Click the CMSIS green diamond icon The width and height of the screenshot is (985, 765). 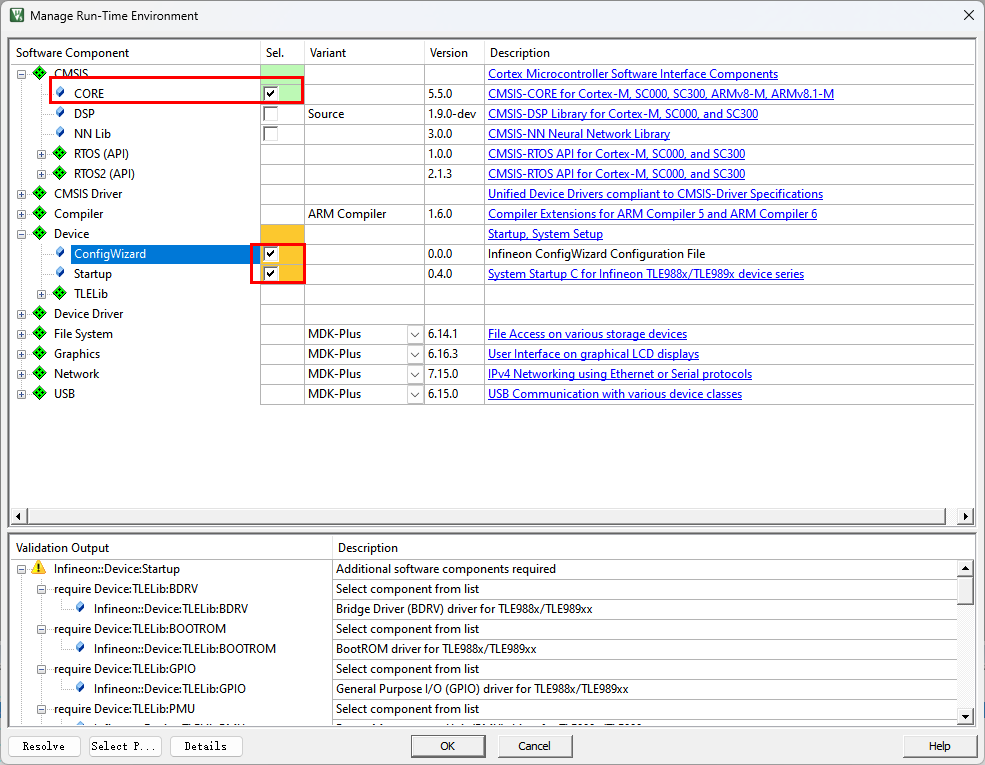(x=40, y=73)
